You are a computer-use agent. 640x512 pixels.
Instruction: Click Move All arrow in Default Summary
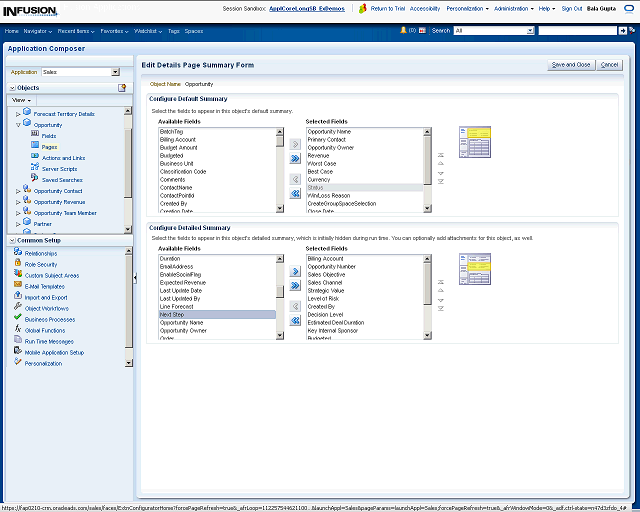(295, 159)
